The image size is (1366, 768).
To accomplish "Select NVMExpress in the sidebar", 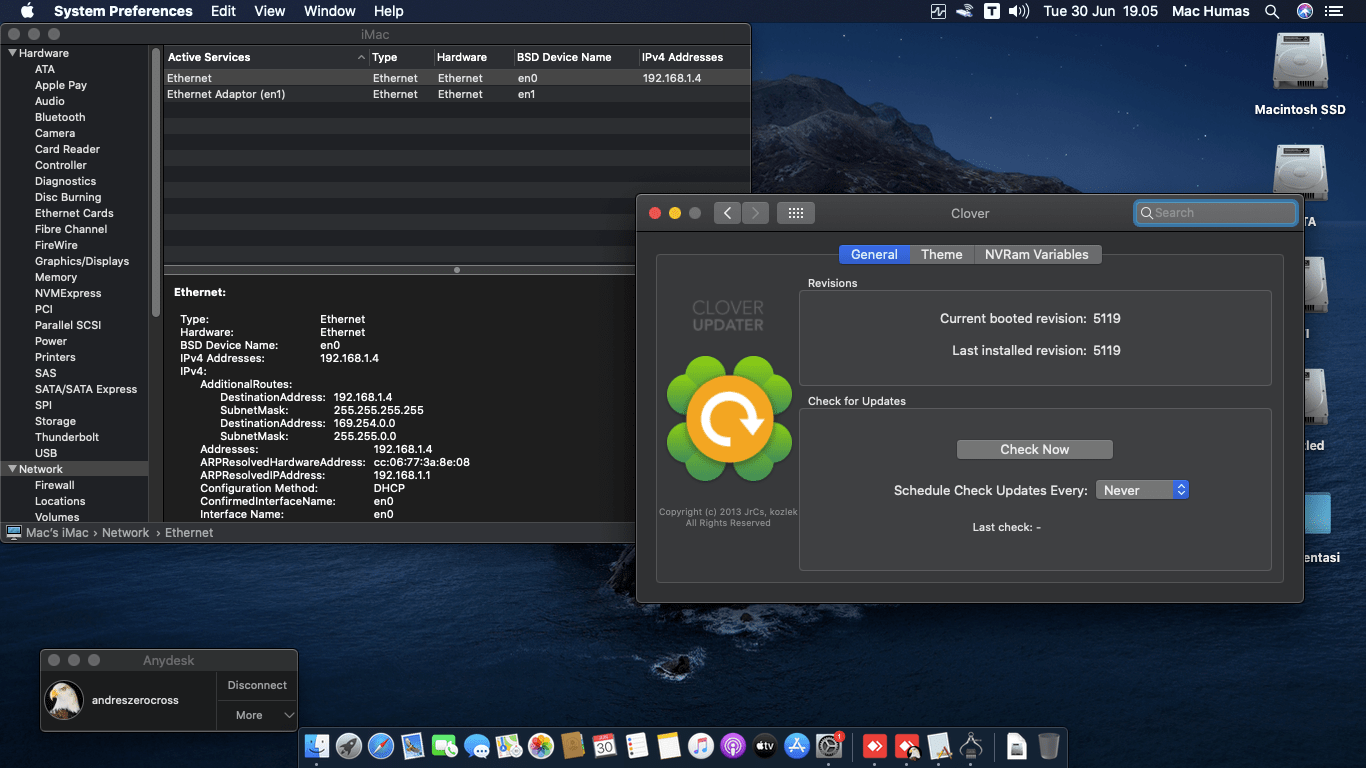I will [68, 293].
